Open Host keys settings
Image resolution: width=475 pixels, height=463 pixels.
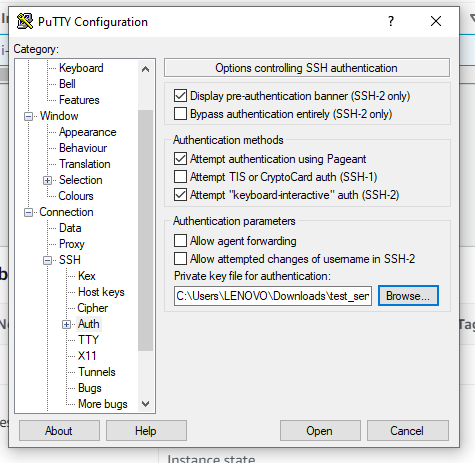click(x=101, y=292)
